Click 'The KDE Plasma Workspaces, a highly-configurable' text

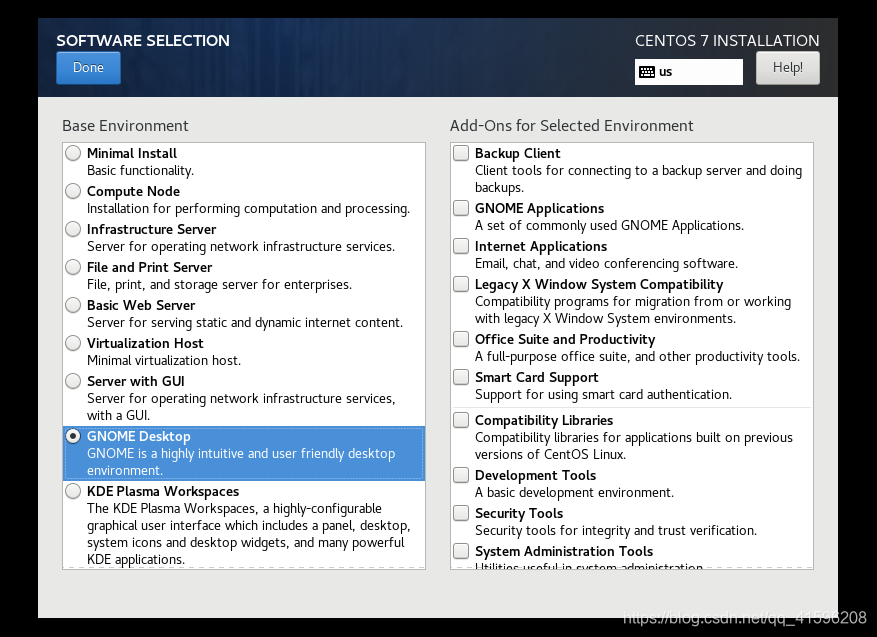tap(248, 534)
